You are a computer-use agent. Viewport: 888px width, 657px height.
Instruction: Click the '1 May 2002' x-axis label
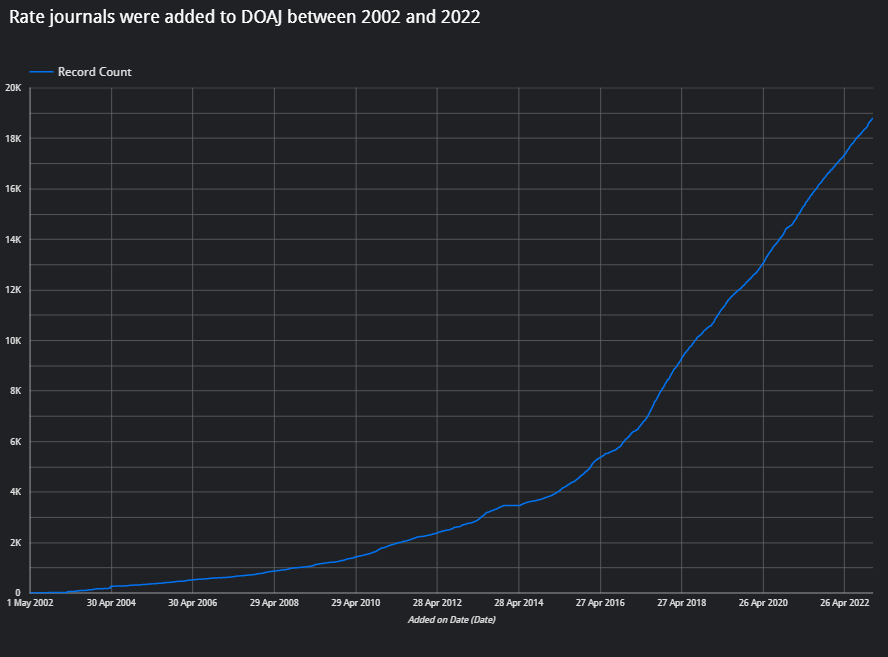[31, 603]
